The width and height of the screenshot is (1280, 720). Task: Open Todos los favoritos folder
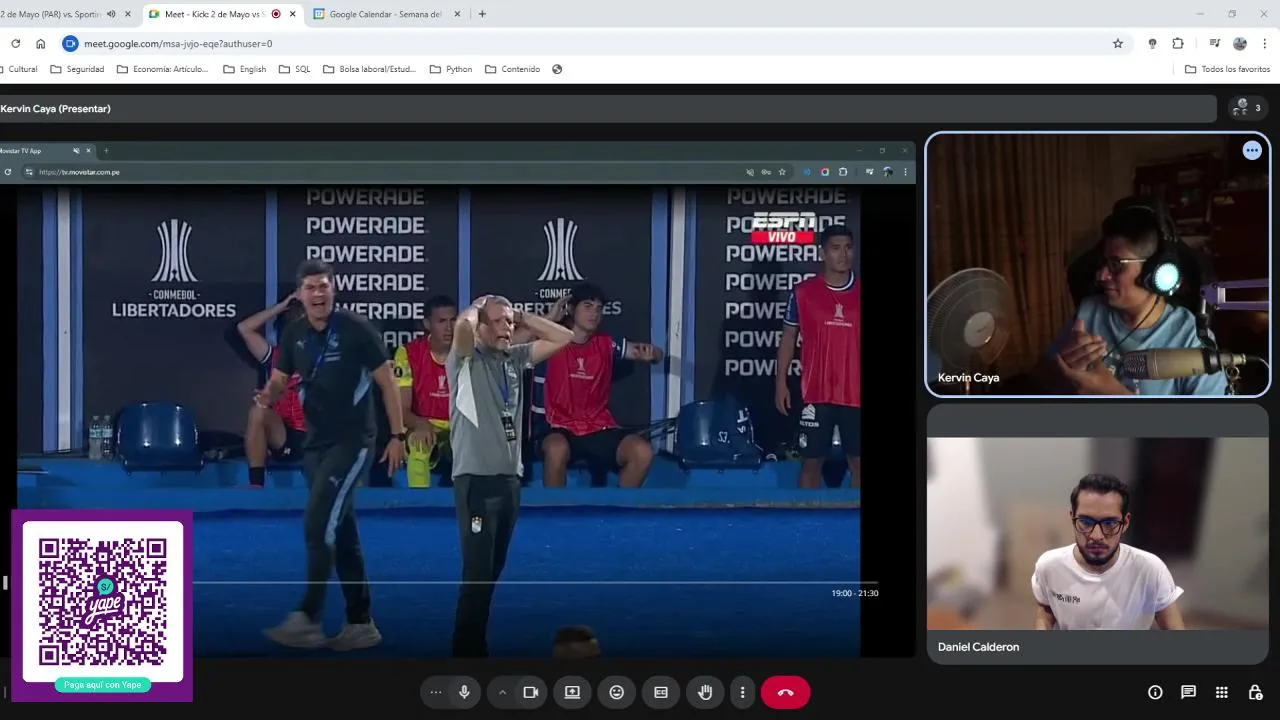click(1227, 69)
